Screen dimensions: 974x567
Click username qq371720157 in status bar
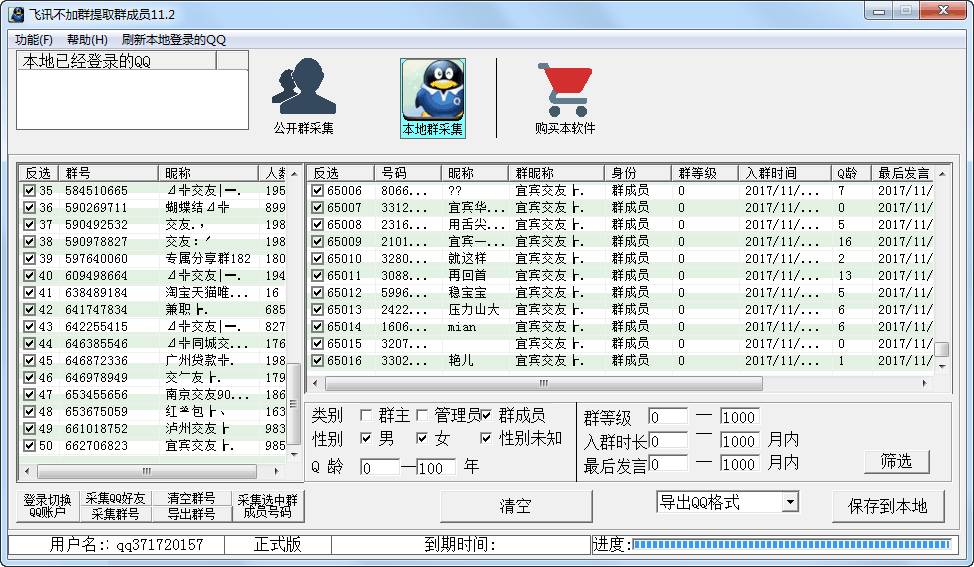pos(160,545)
